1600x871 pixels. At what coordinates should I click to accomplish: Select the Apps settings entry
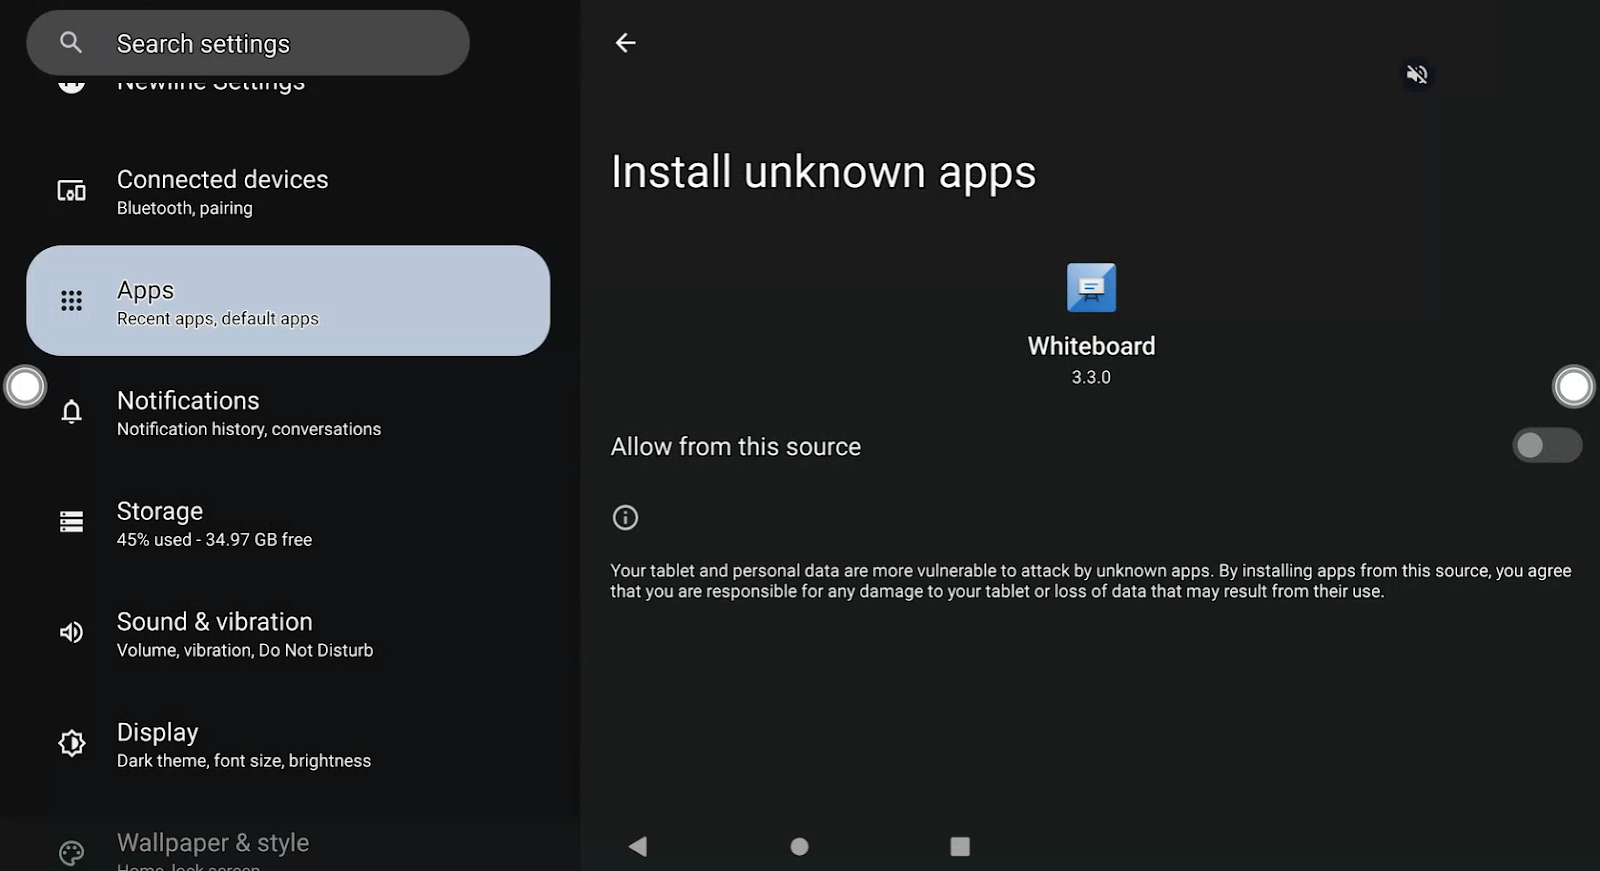click(x=288, y=301)
